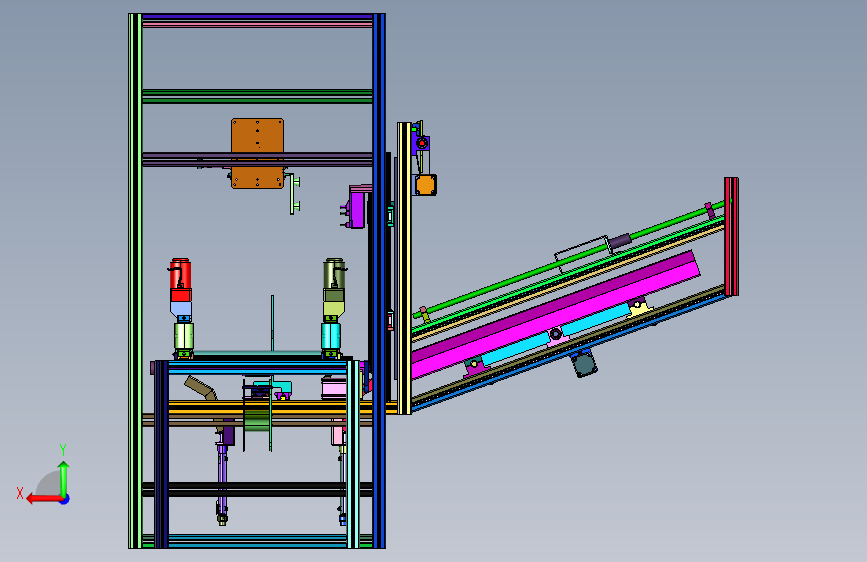Select the light green left frame column
Viewport: 867px width, 562px height.
[x=135, y=281]
